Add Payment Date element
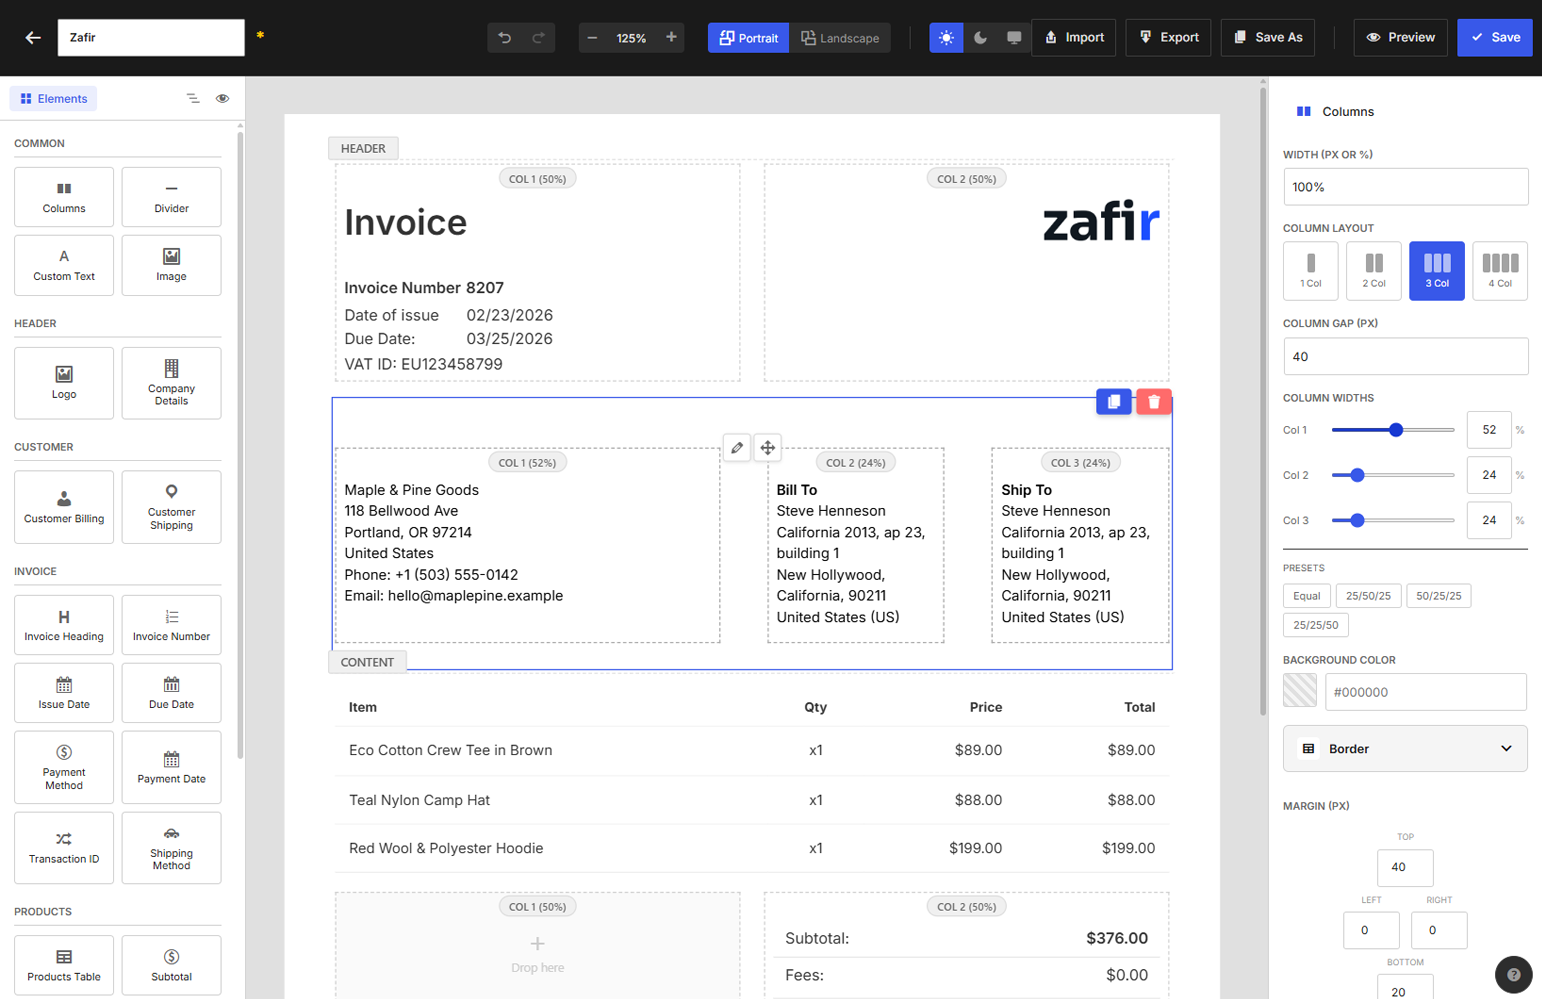This screenshot has width=1542, height=999. (x=171, y=767)
